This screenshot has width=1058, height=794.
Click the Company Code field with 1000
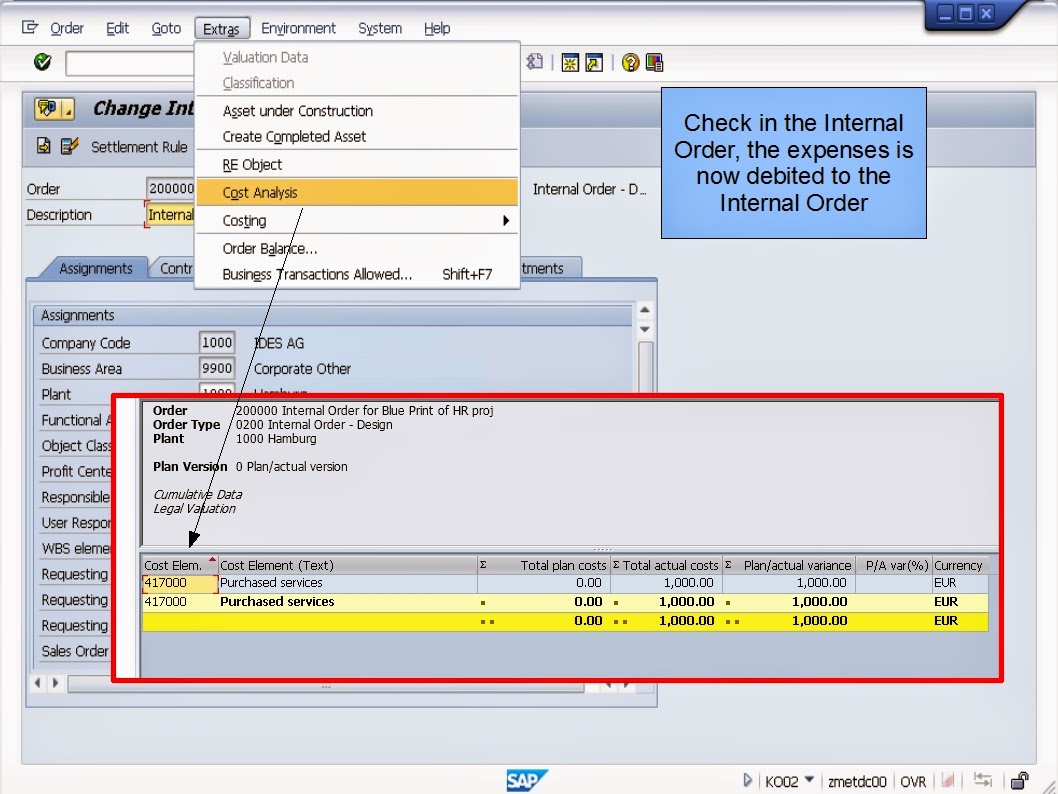tap(217, 343)
